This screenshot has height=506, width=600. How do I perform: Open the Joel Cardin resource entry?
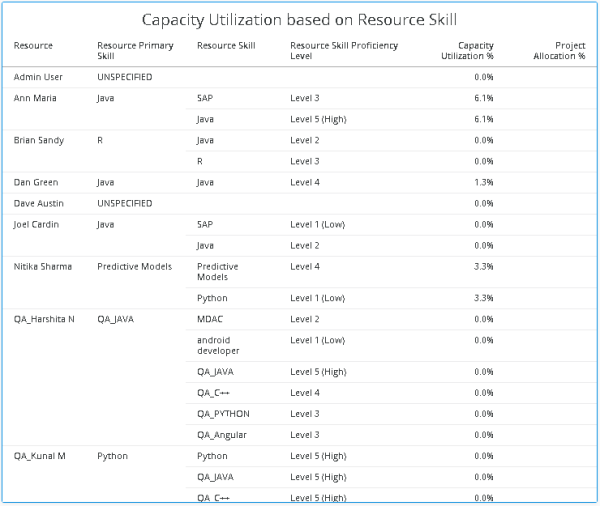[37, 224]
